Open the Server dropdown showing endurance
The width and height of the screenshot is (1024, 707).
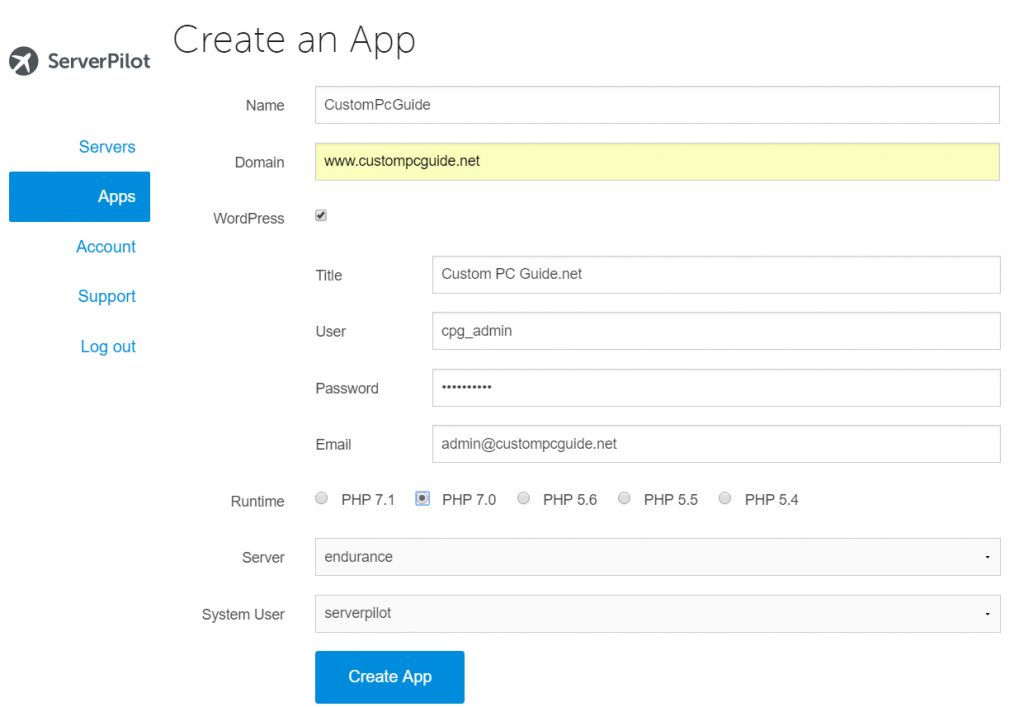click(658, 557)
